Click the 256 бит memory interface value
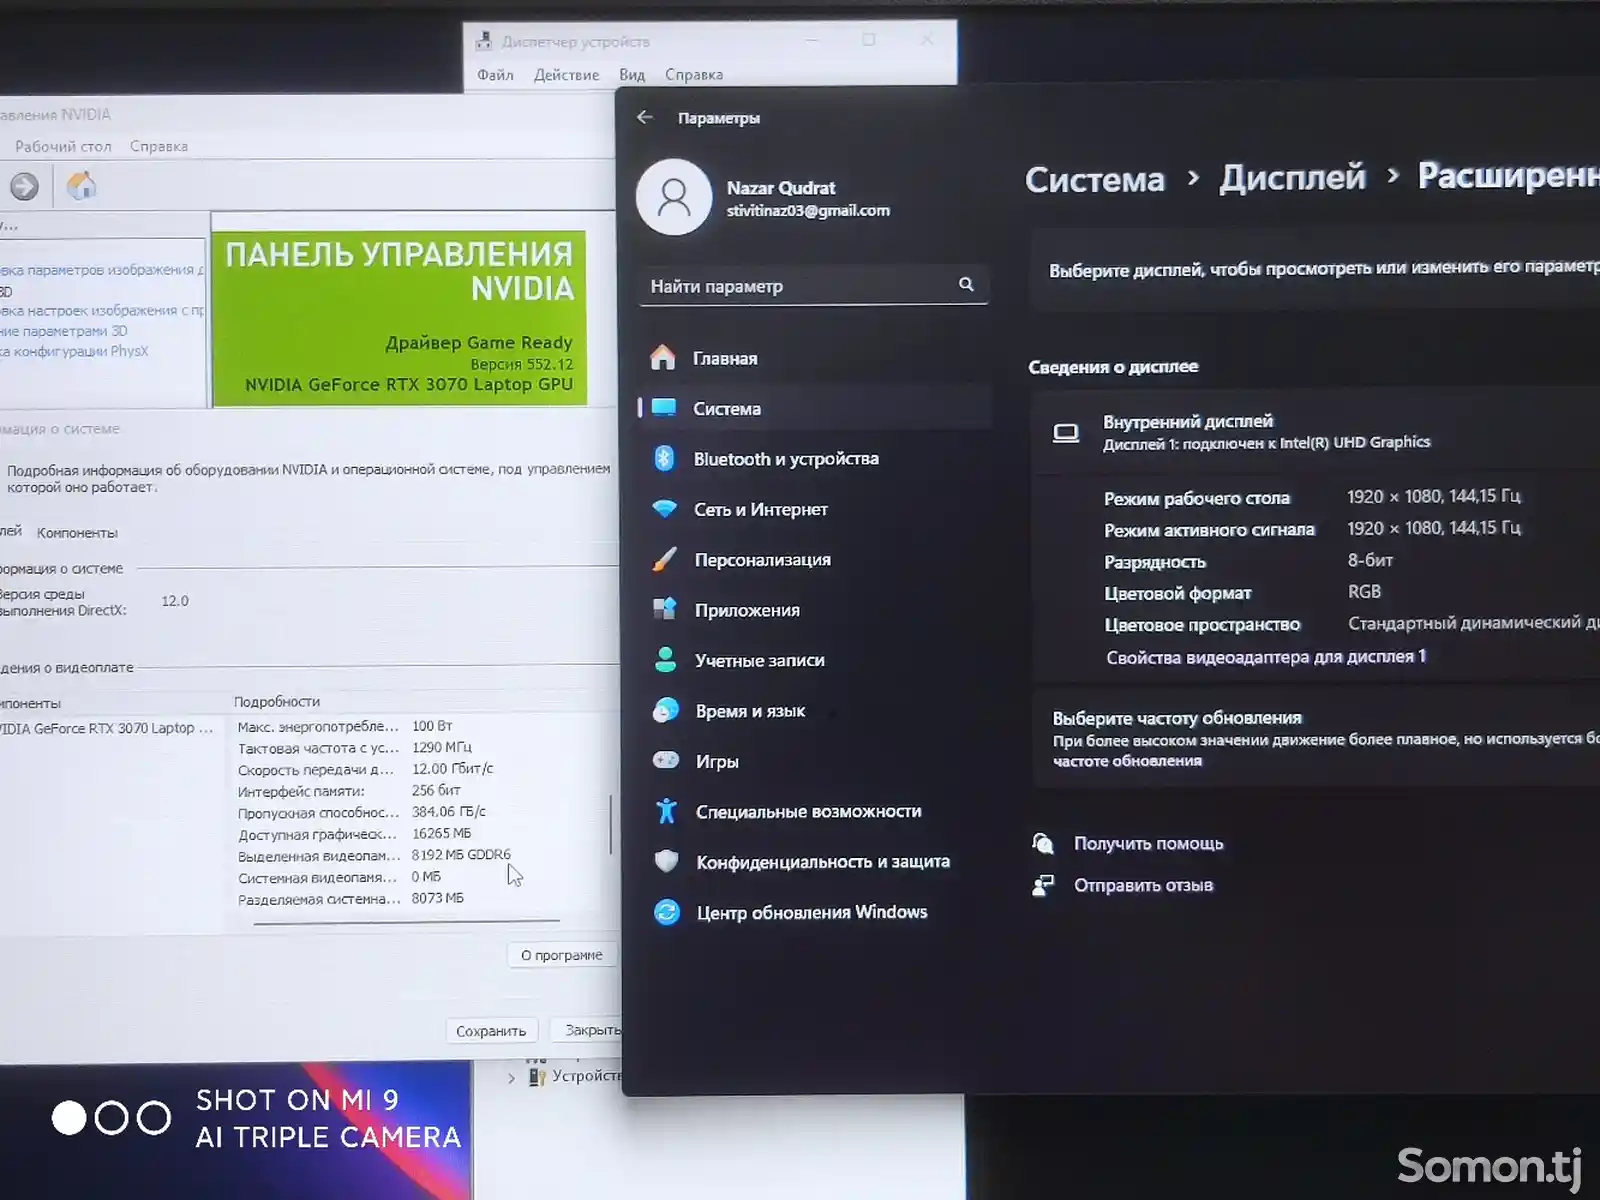This screenshot has height=1200, width=1600. coord(436,790)
